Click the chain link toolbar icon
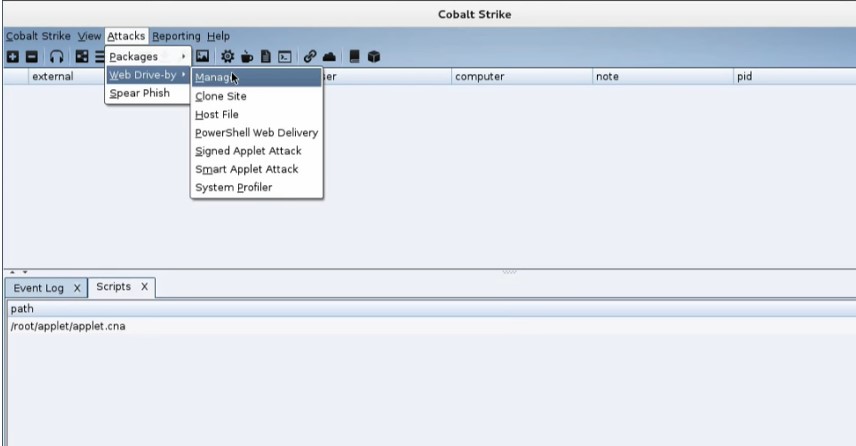Screen dimensions: 856x446 pyautogui.click(x=310, y=56)
